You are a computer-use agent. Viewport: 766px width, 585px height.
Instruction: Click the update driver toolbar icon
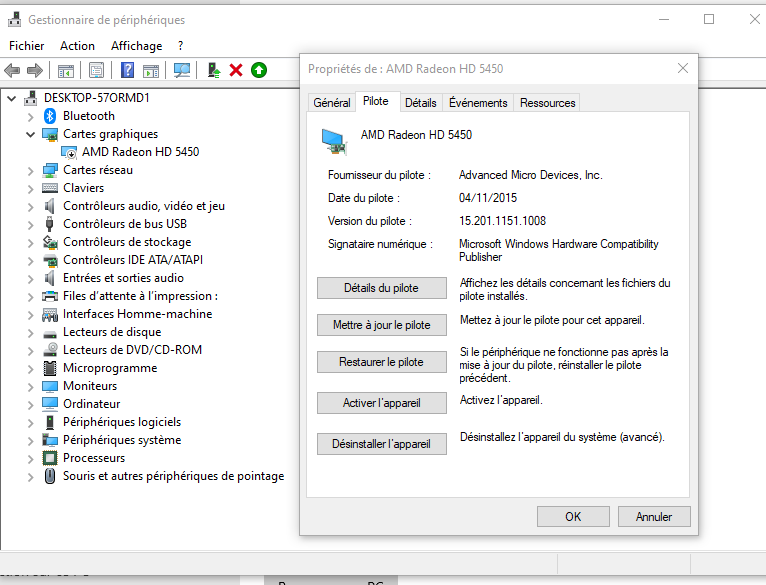click(x=214, y=70)
